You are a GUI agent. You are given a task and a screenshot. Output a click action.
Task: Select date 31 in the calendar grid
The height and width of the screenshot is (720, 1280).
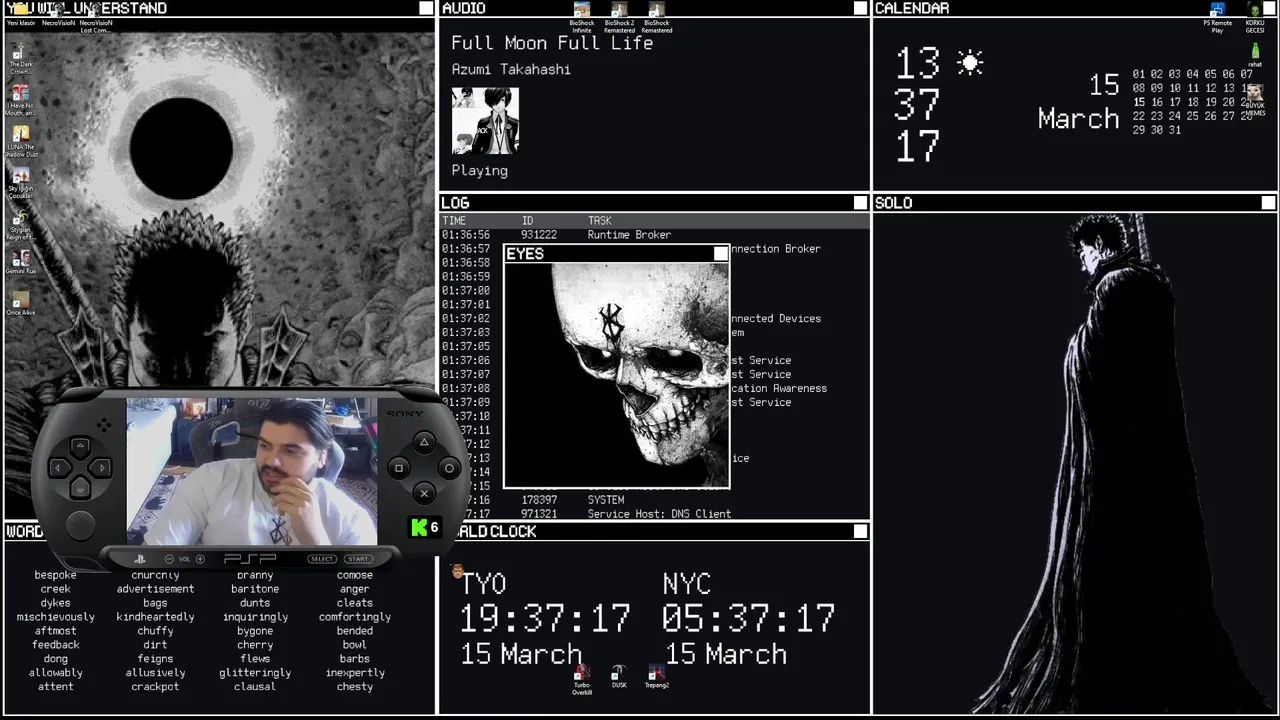tap(1175, 130)
